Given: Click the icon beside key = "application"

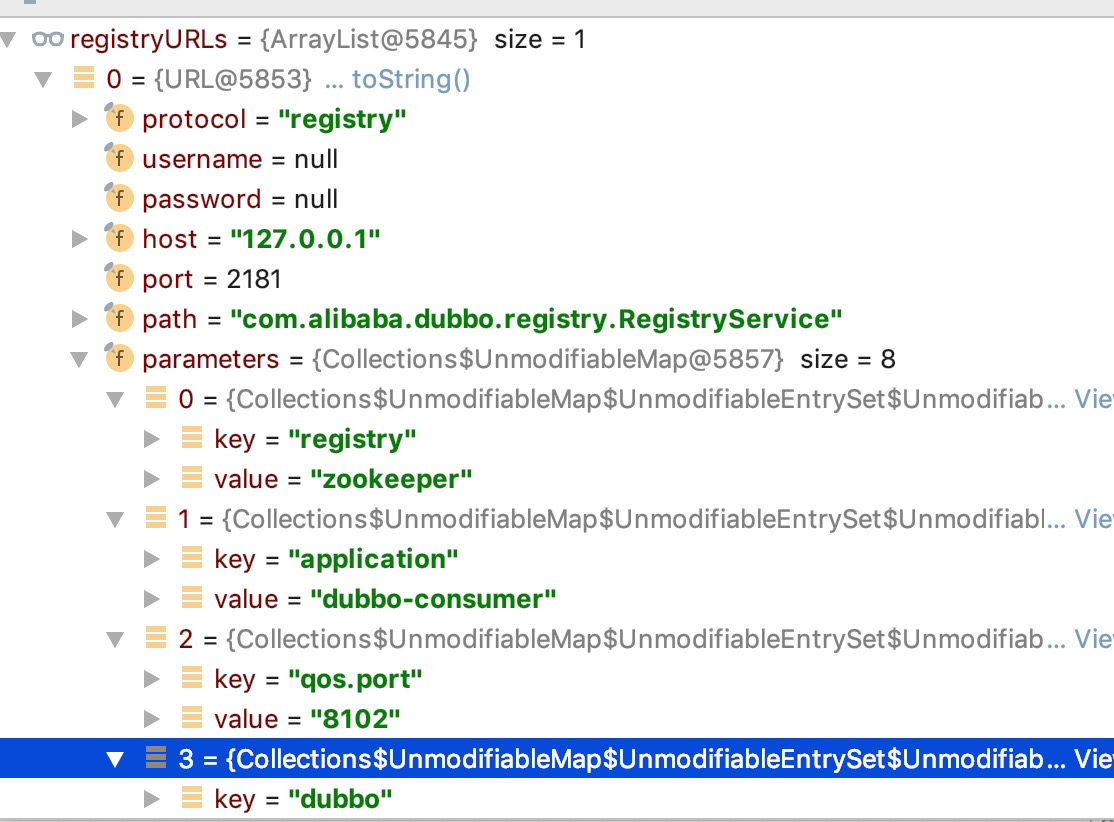Looking at the screenshot, I should pyautogui.click(x=192, y=558).
